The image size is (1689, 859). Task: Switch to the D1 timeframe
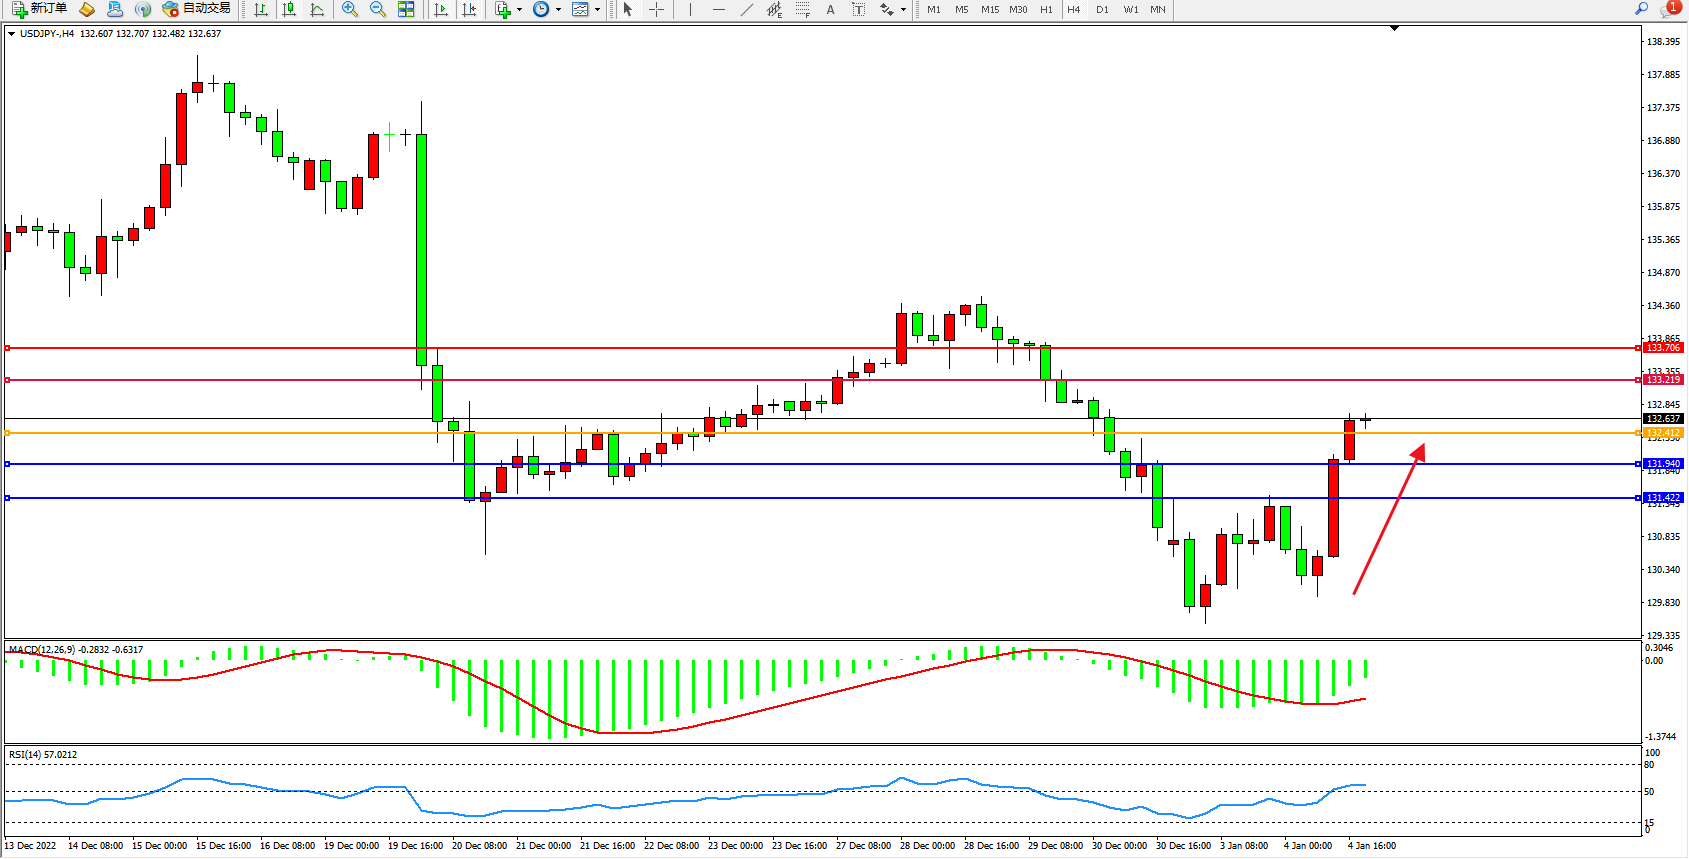pos(1102,9)
